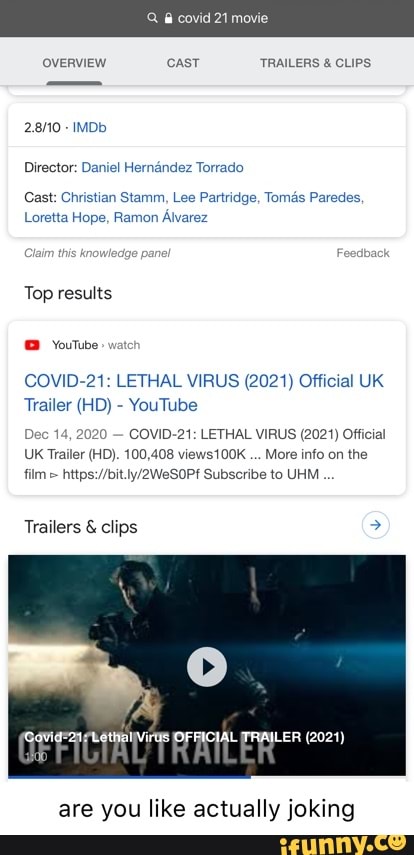Open Loretta Hope cast link
The width and height of the screenshot is (414, 855).
click(x=66, y=218)
